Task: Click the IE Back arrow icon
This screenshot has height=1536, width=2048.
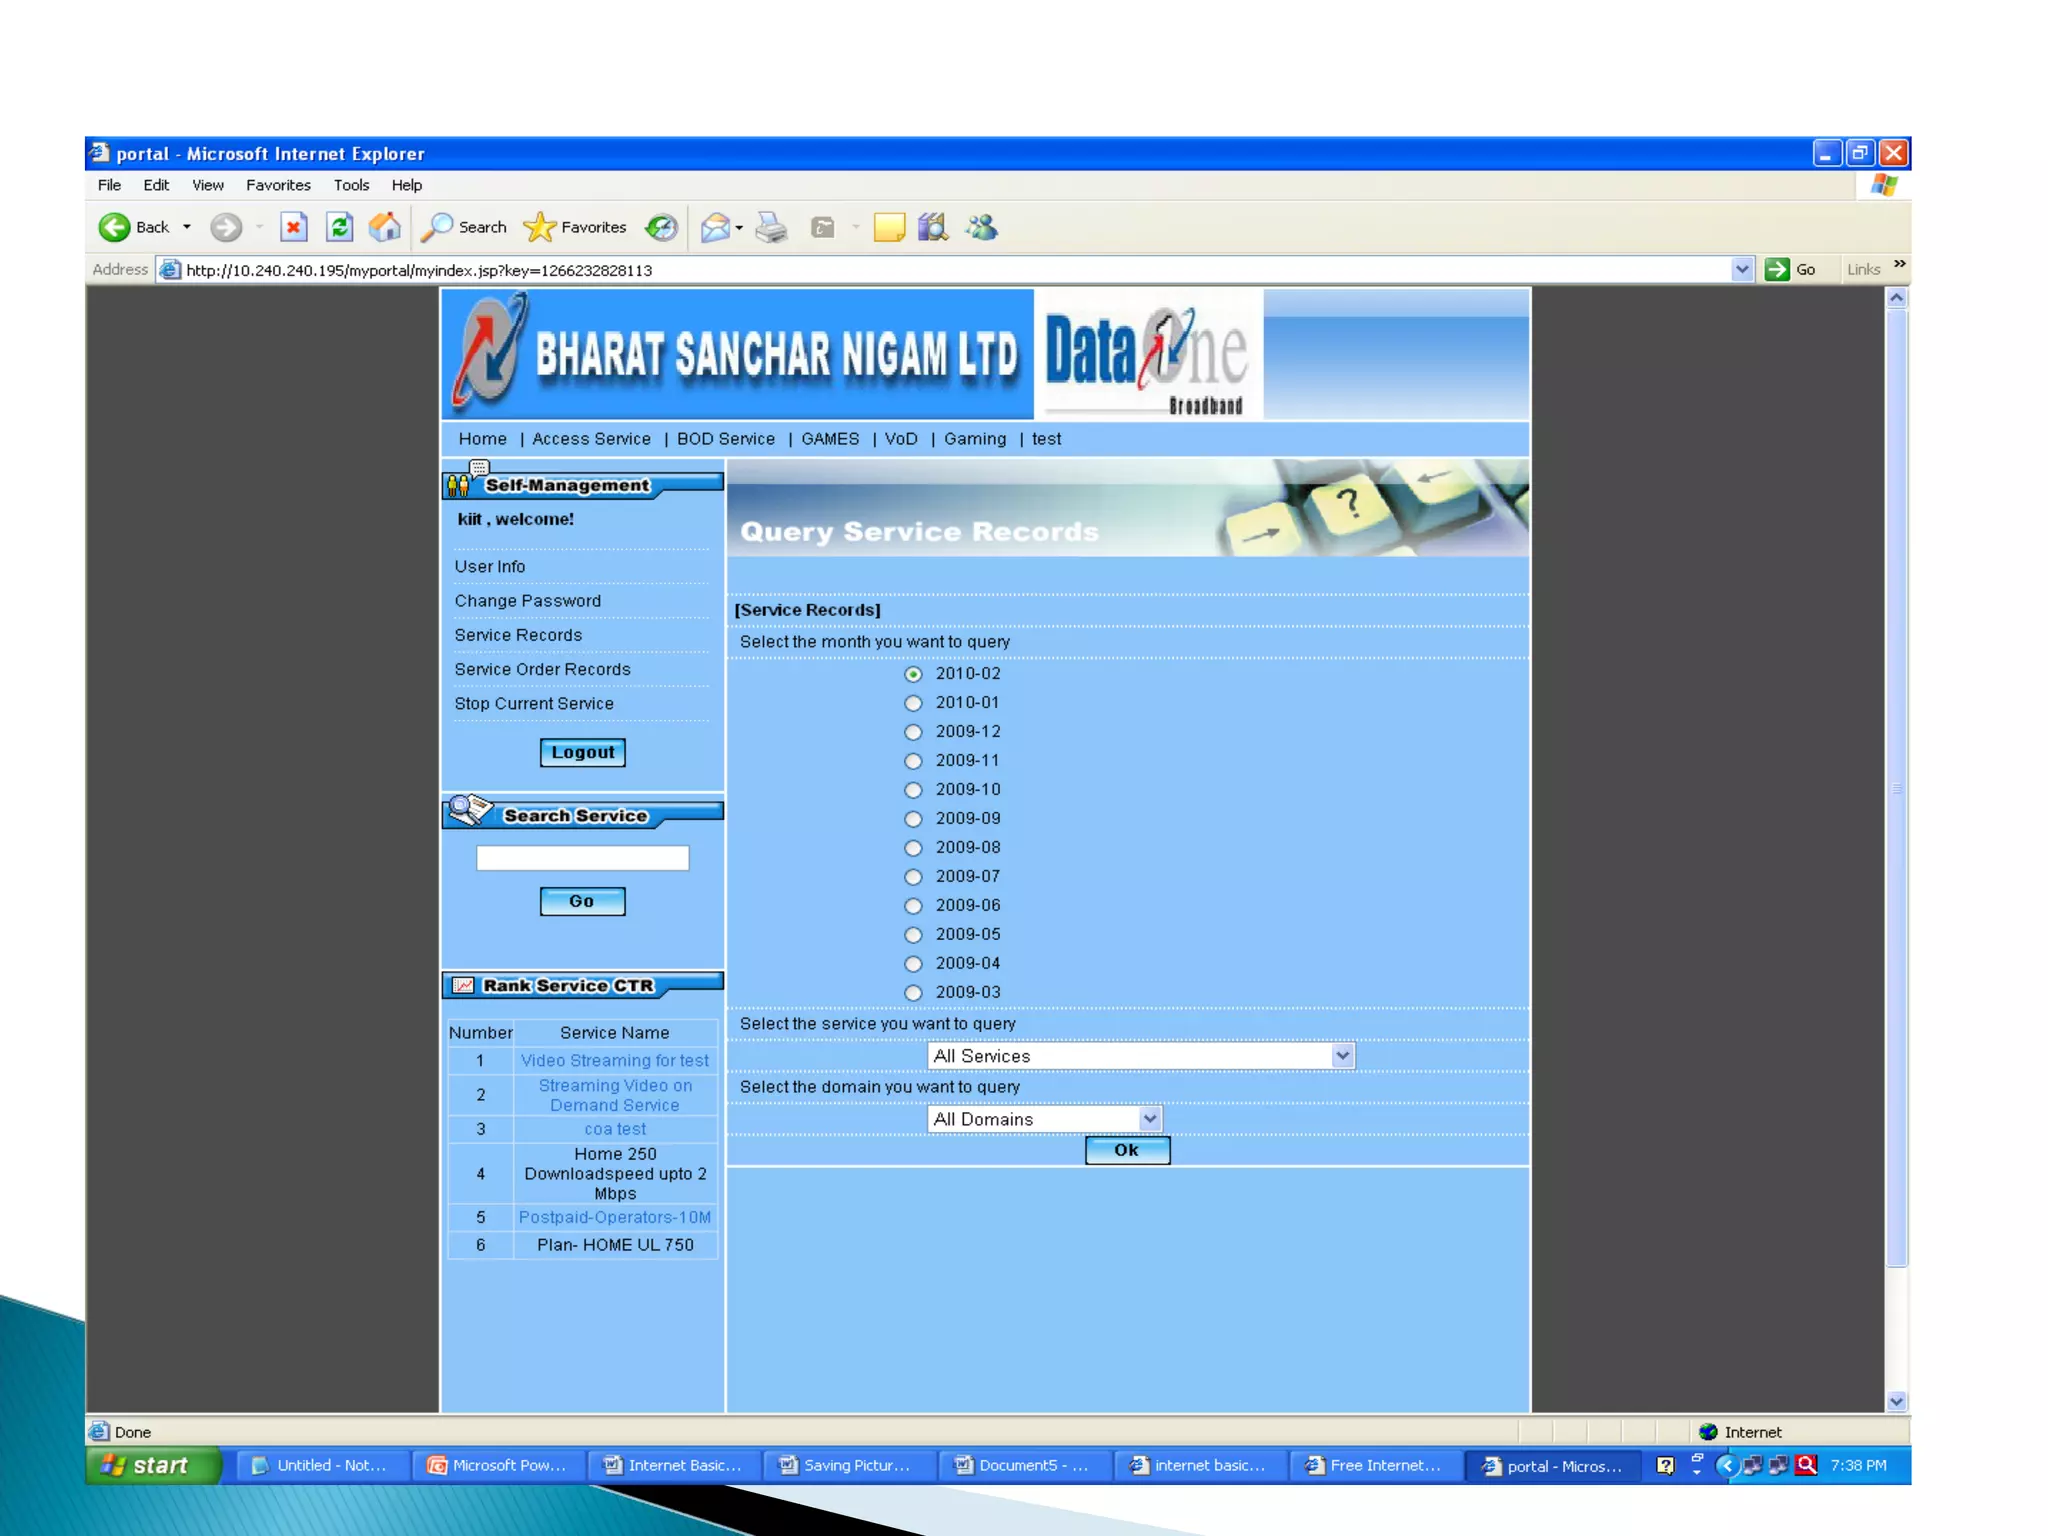Action: coord(115,227)
